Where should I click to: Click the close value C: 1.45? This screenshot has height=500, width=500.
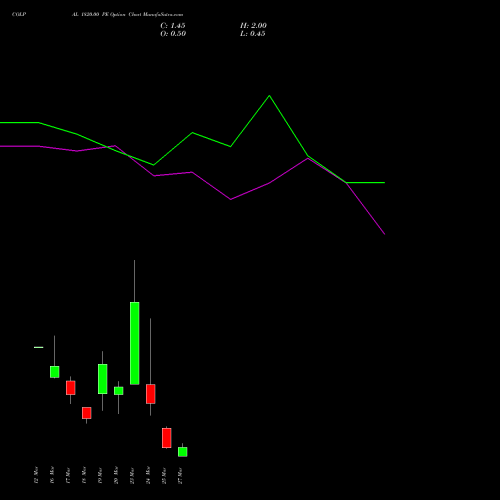[x=173, y=26]
